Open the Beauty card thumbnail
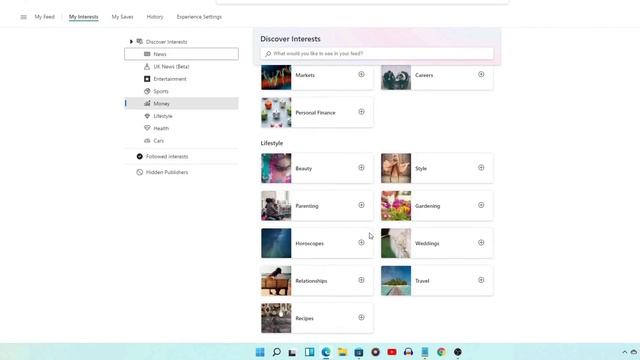Image resolution: width=640 pixels, height=360 pixels. [x=276, y=168]
